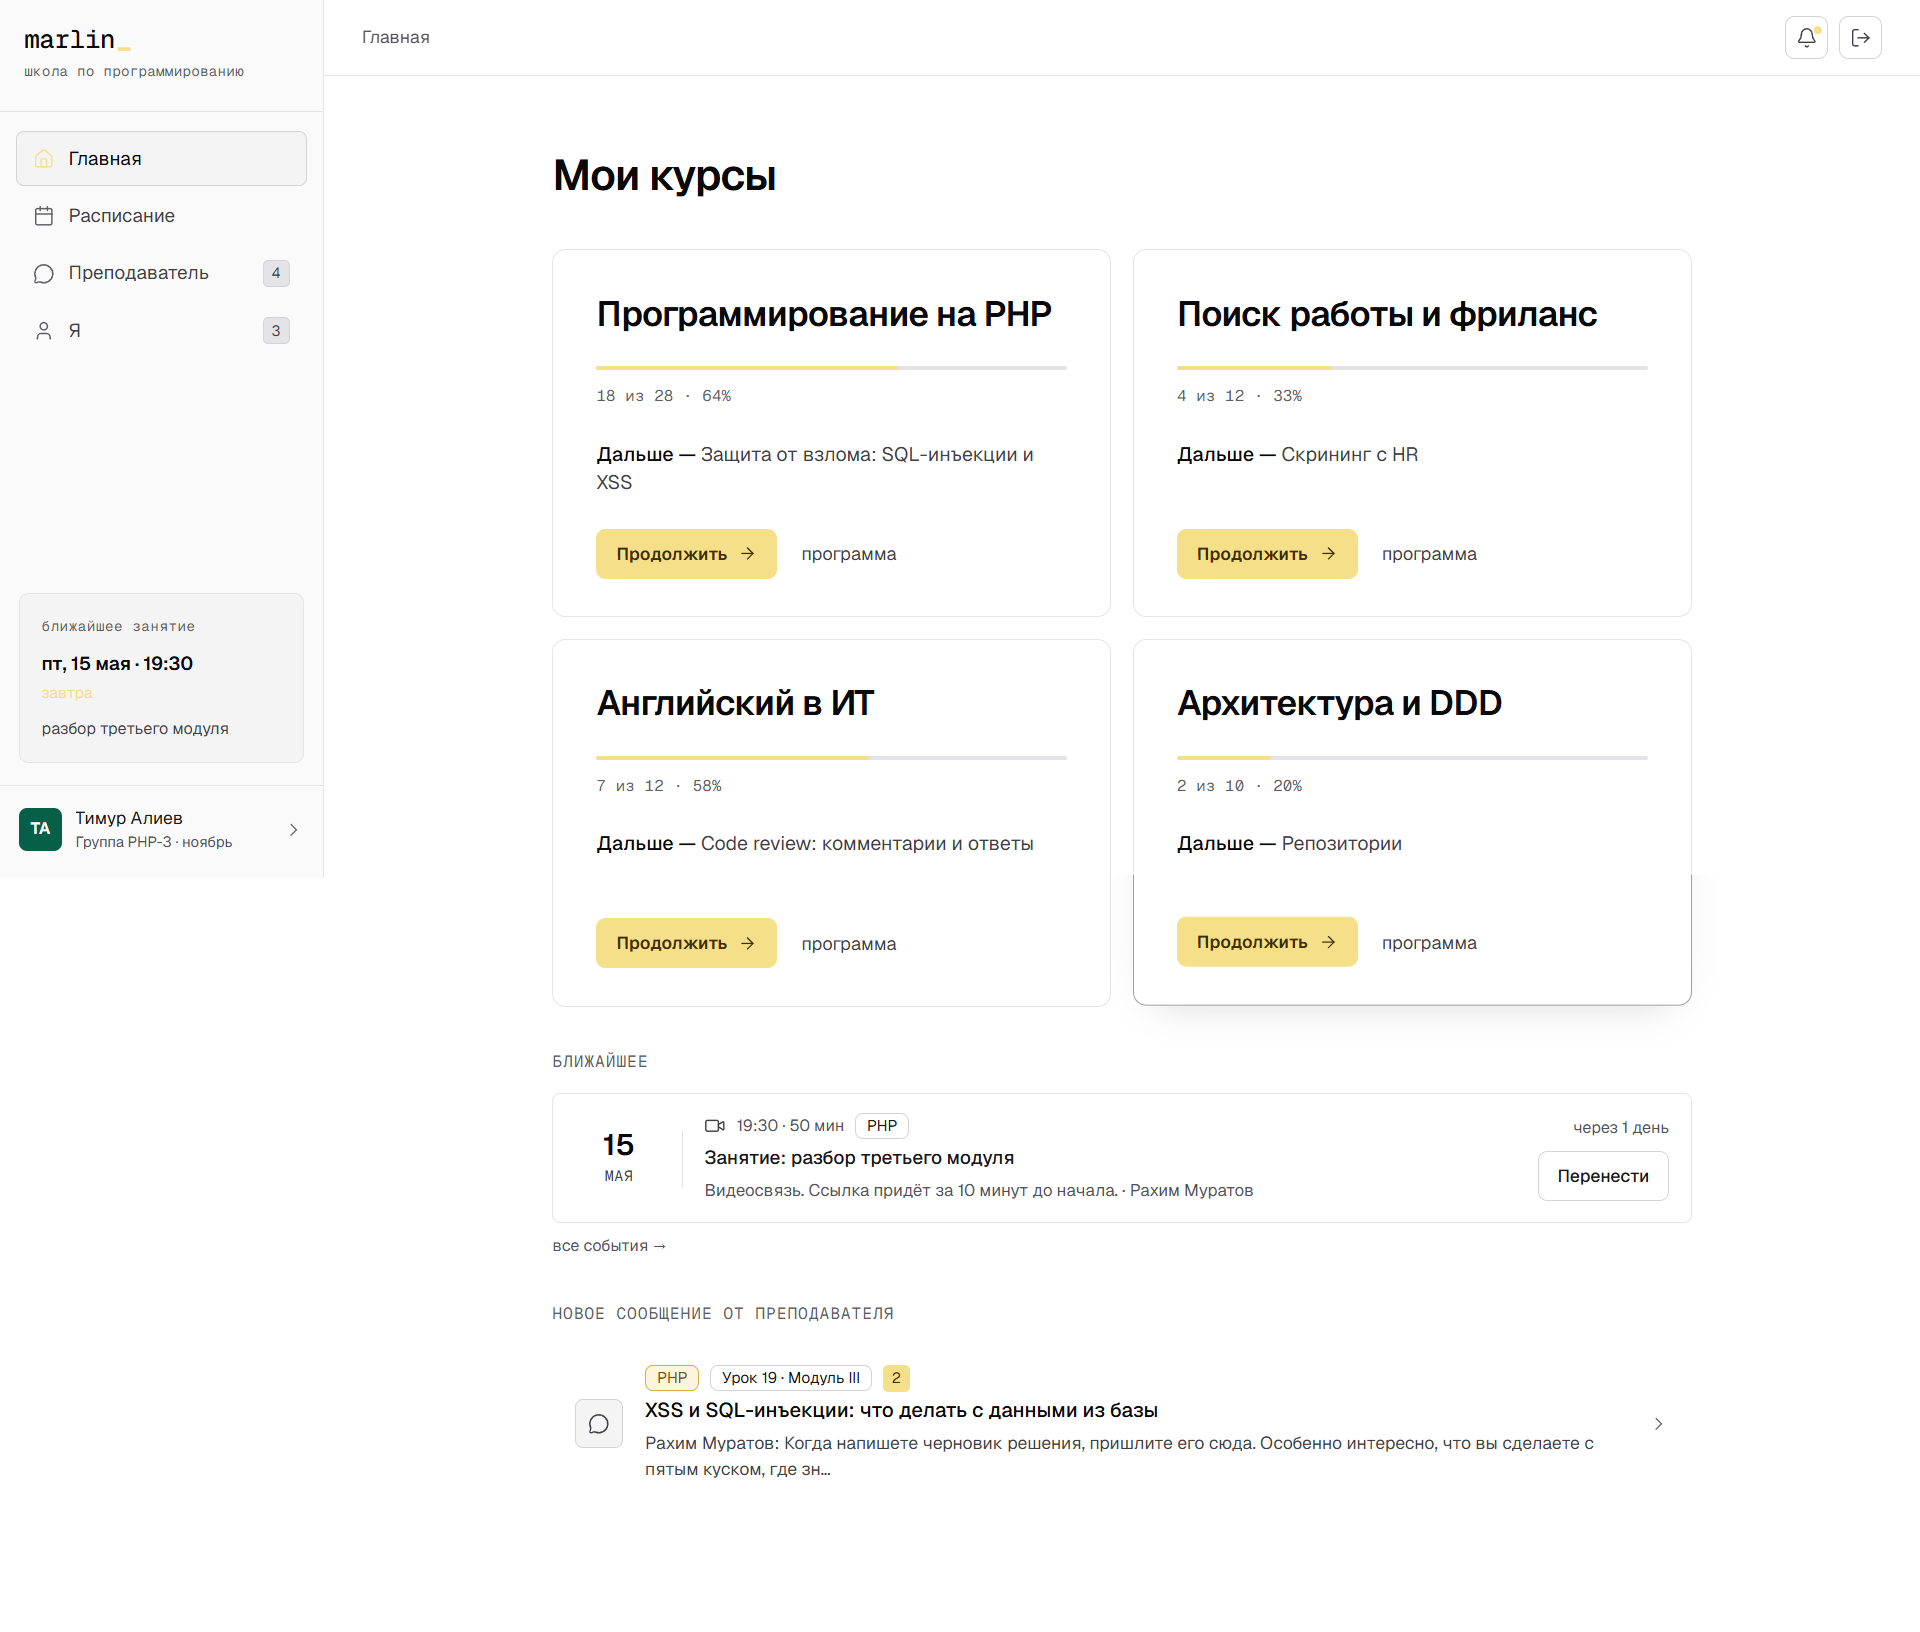Click Английский в ИТ progress bar

[831, 758]
